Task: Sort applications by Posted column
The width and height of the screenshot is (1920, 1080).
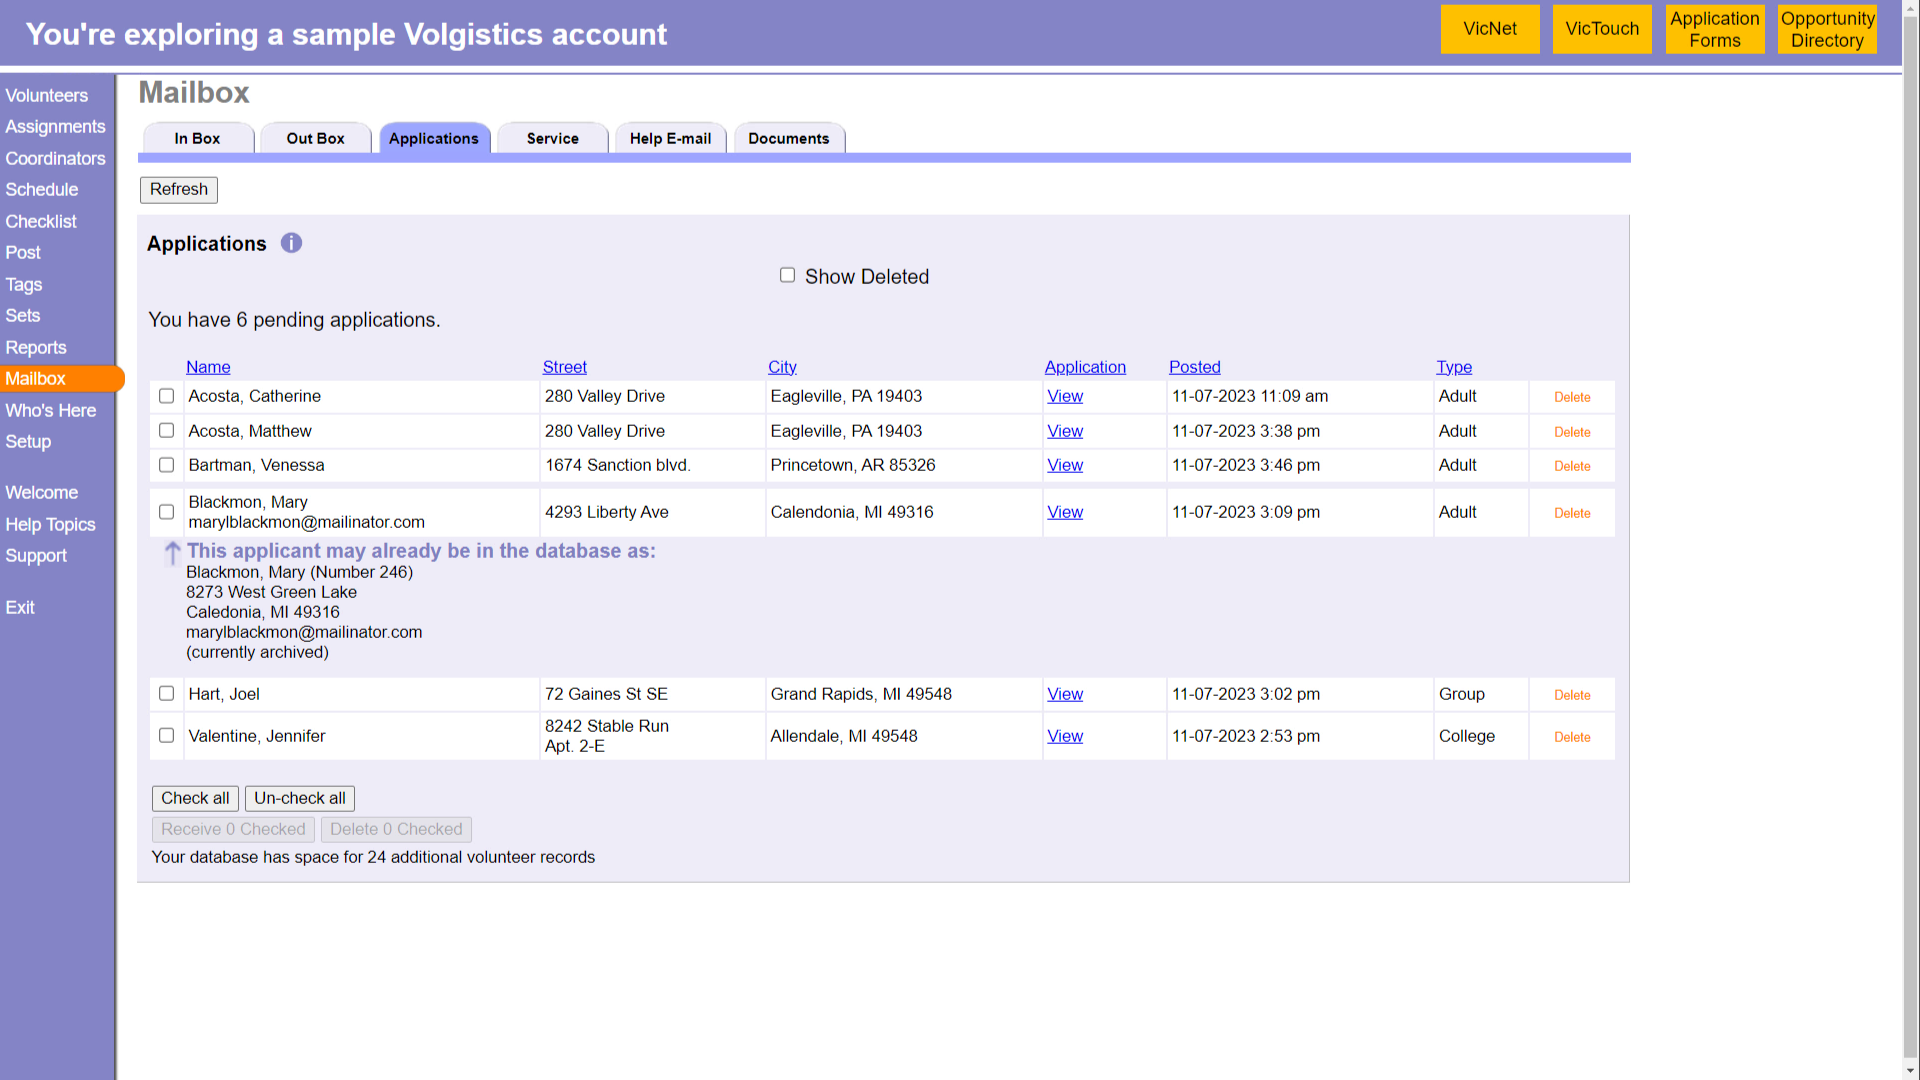Action: [x=1194, y=367]
